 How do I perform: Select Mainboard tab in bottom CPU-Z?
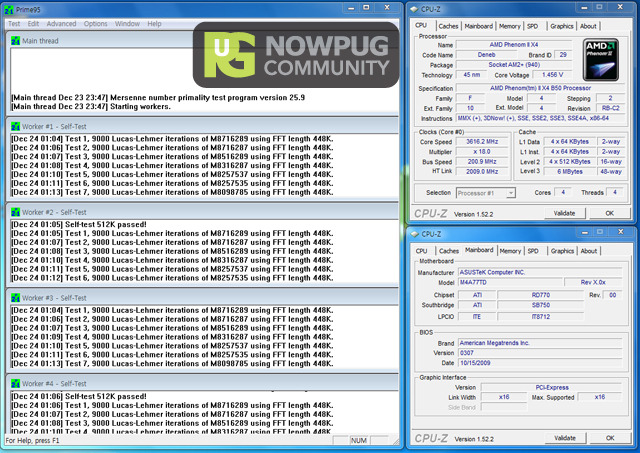click(479, 250)
